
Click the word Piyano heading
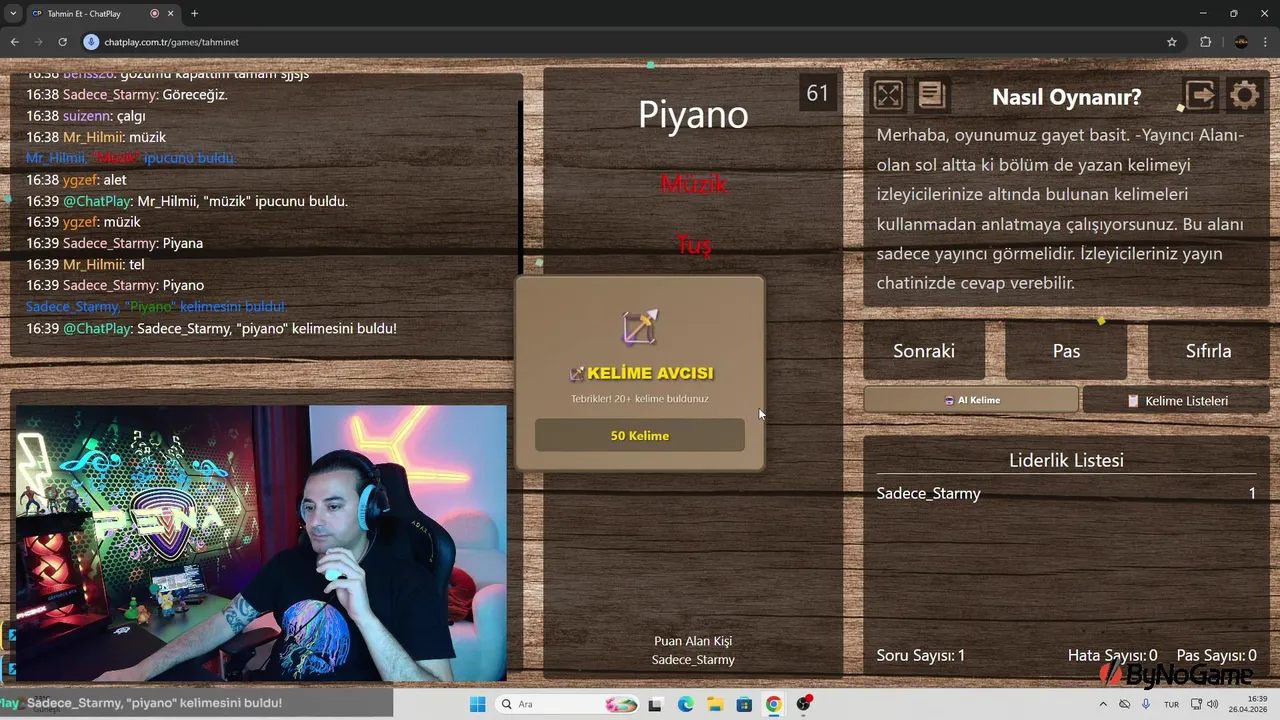tap(693, 114)
